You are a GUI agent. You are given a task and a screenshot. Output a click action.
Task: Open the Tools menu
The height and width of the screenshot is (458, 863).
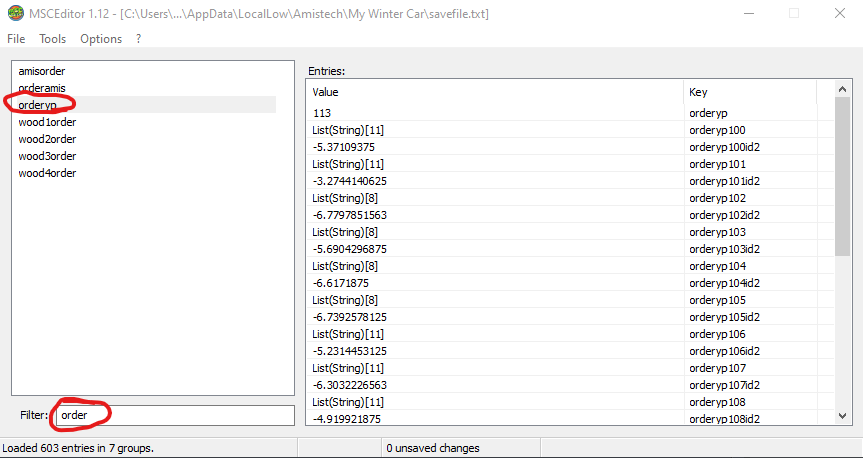(52, 39)
